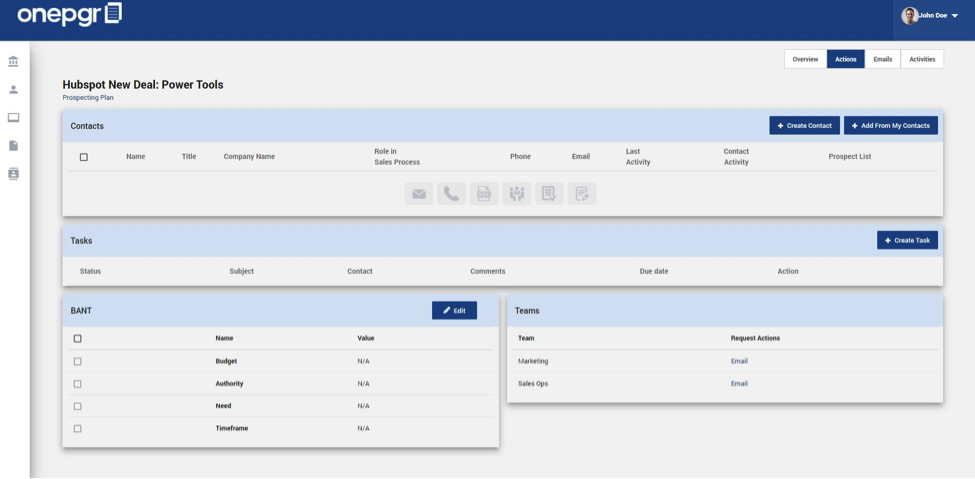This screenshot has width=975, height=479.
Task: Open the Emails tab
Action: point(883,59)
